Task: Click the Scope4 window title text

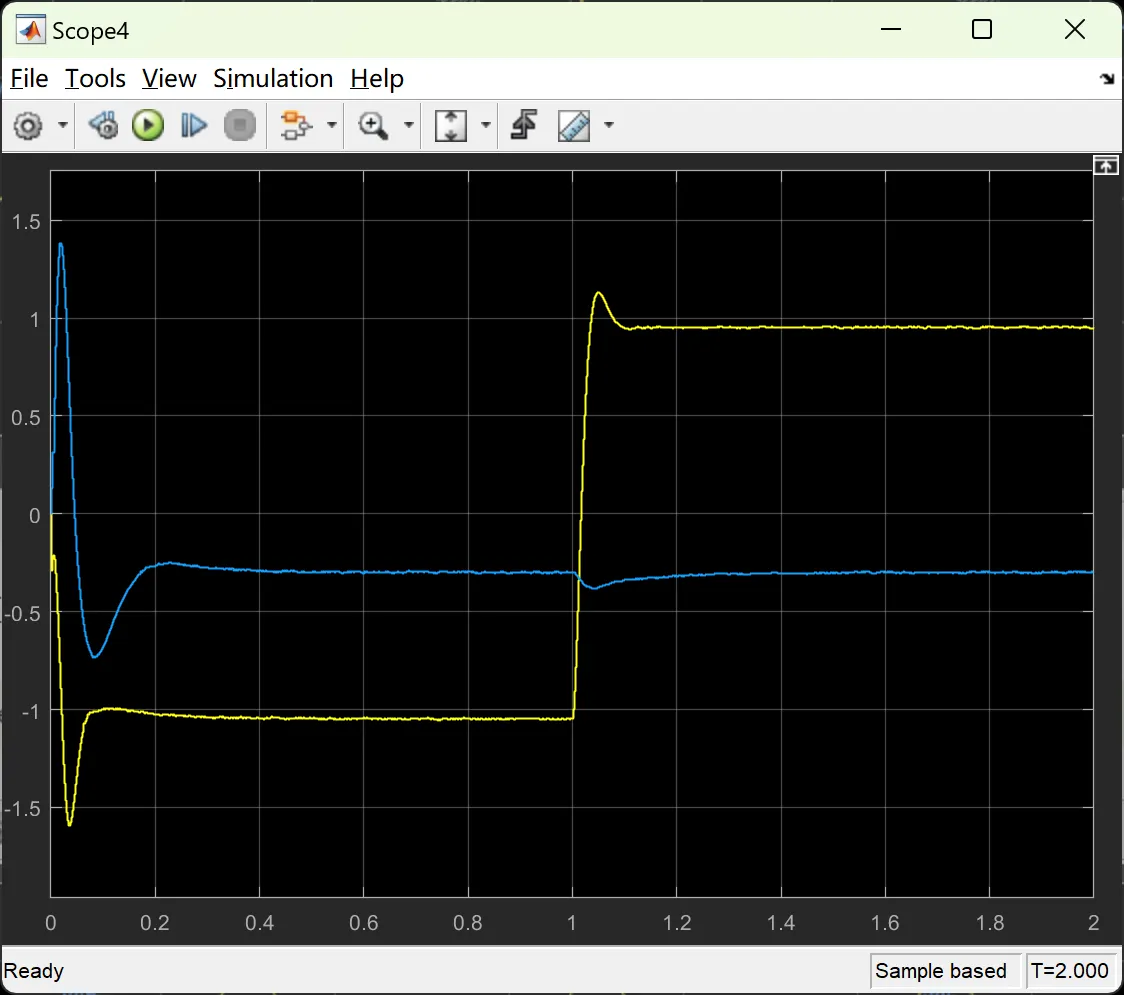Action: (90, 31)
